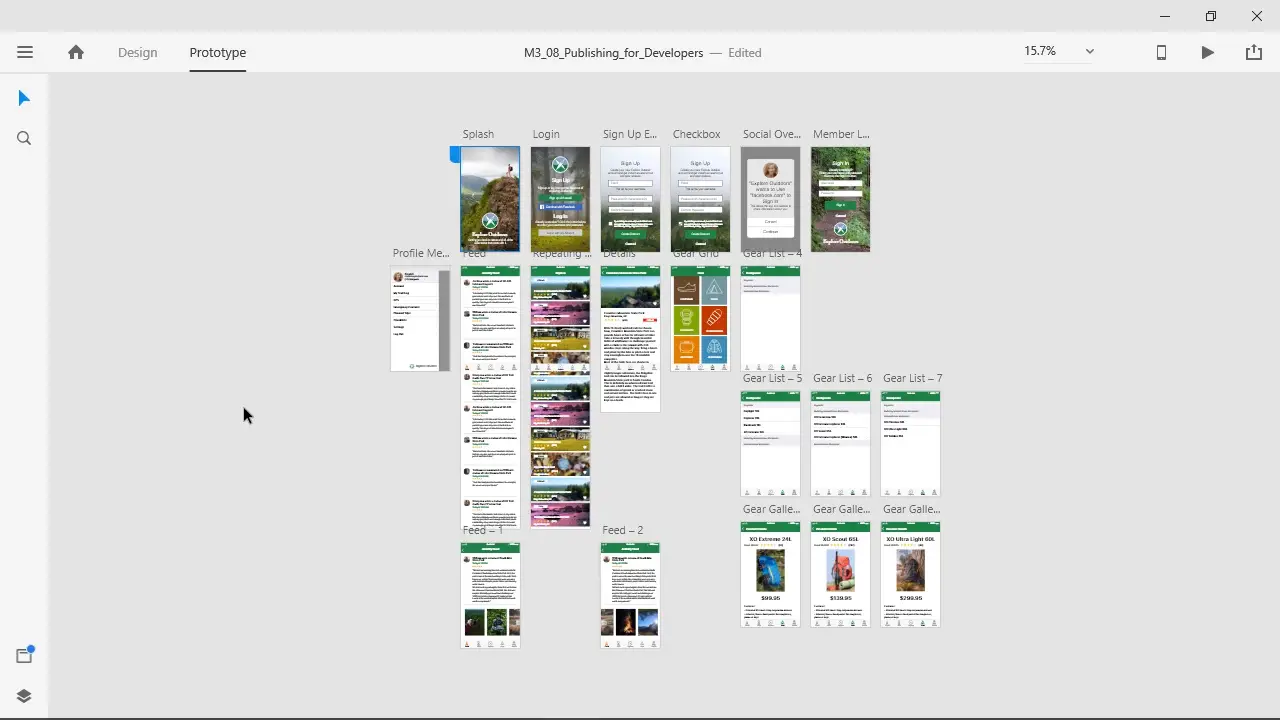Click the Feed – 2 label

coord(622,530)
